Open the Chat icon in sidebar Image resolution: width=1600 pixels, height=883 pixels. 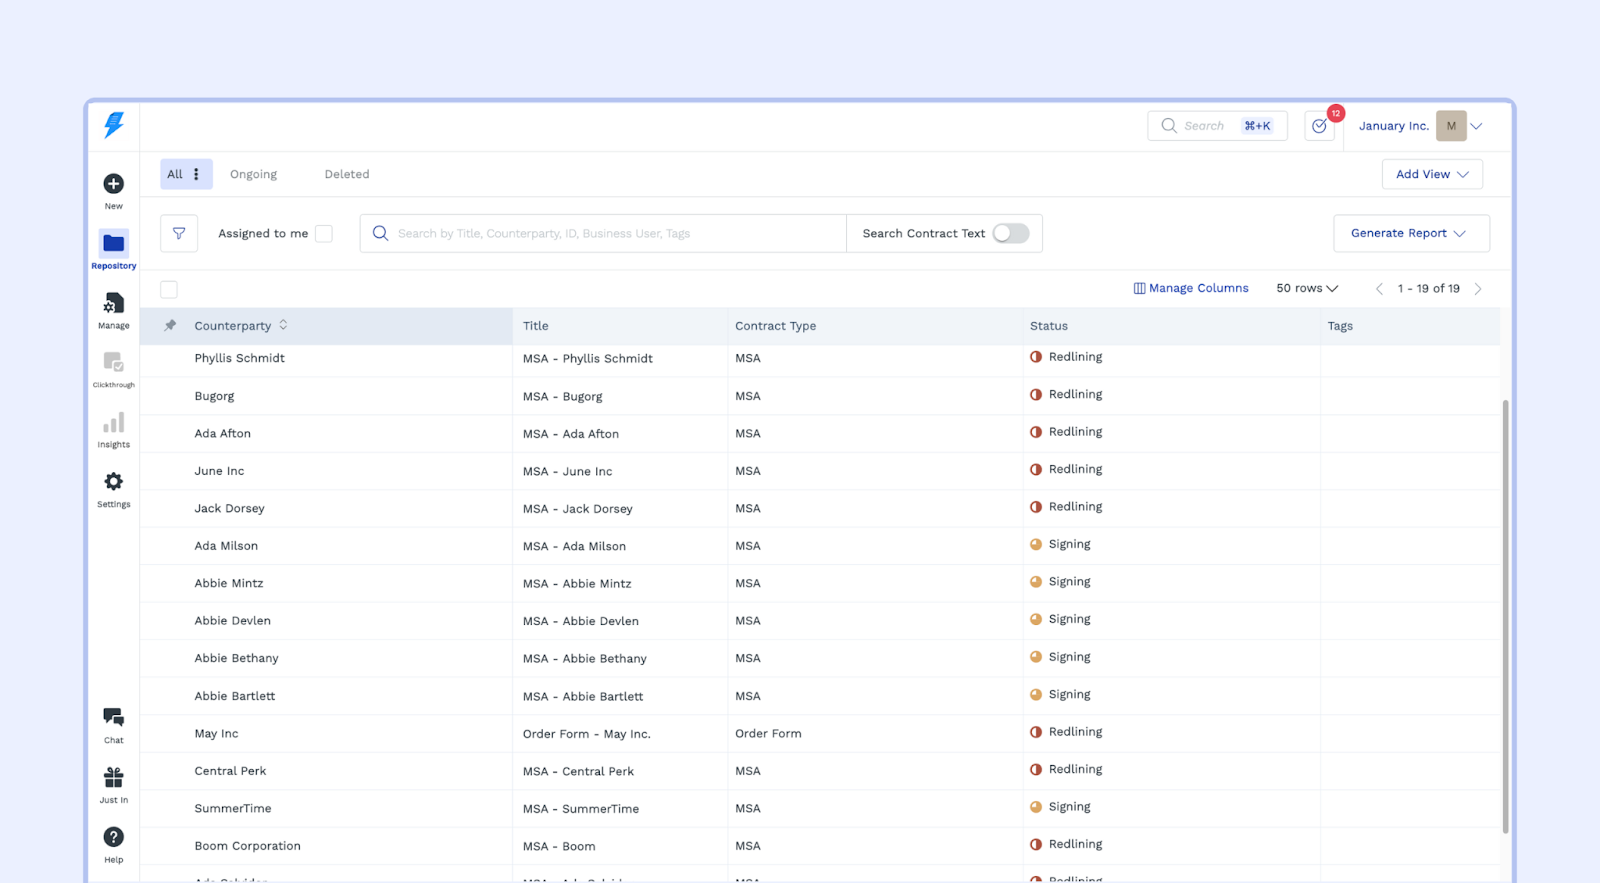coord(114,718)
